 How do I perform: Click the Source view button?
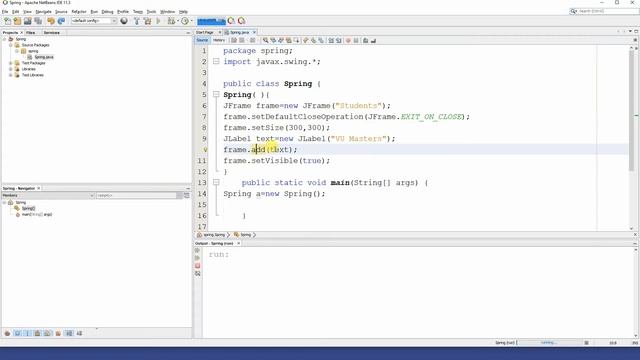point(202,40)
